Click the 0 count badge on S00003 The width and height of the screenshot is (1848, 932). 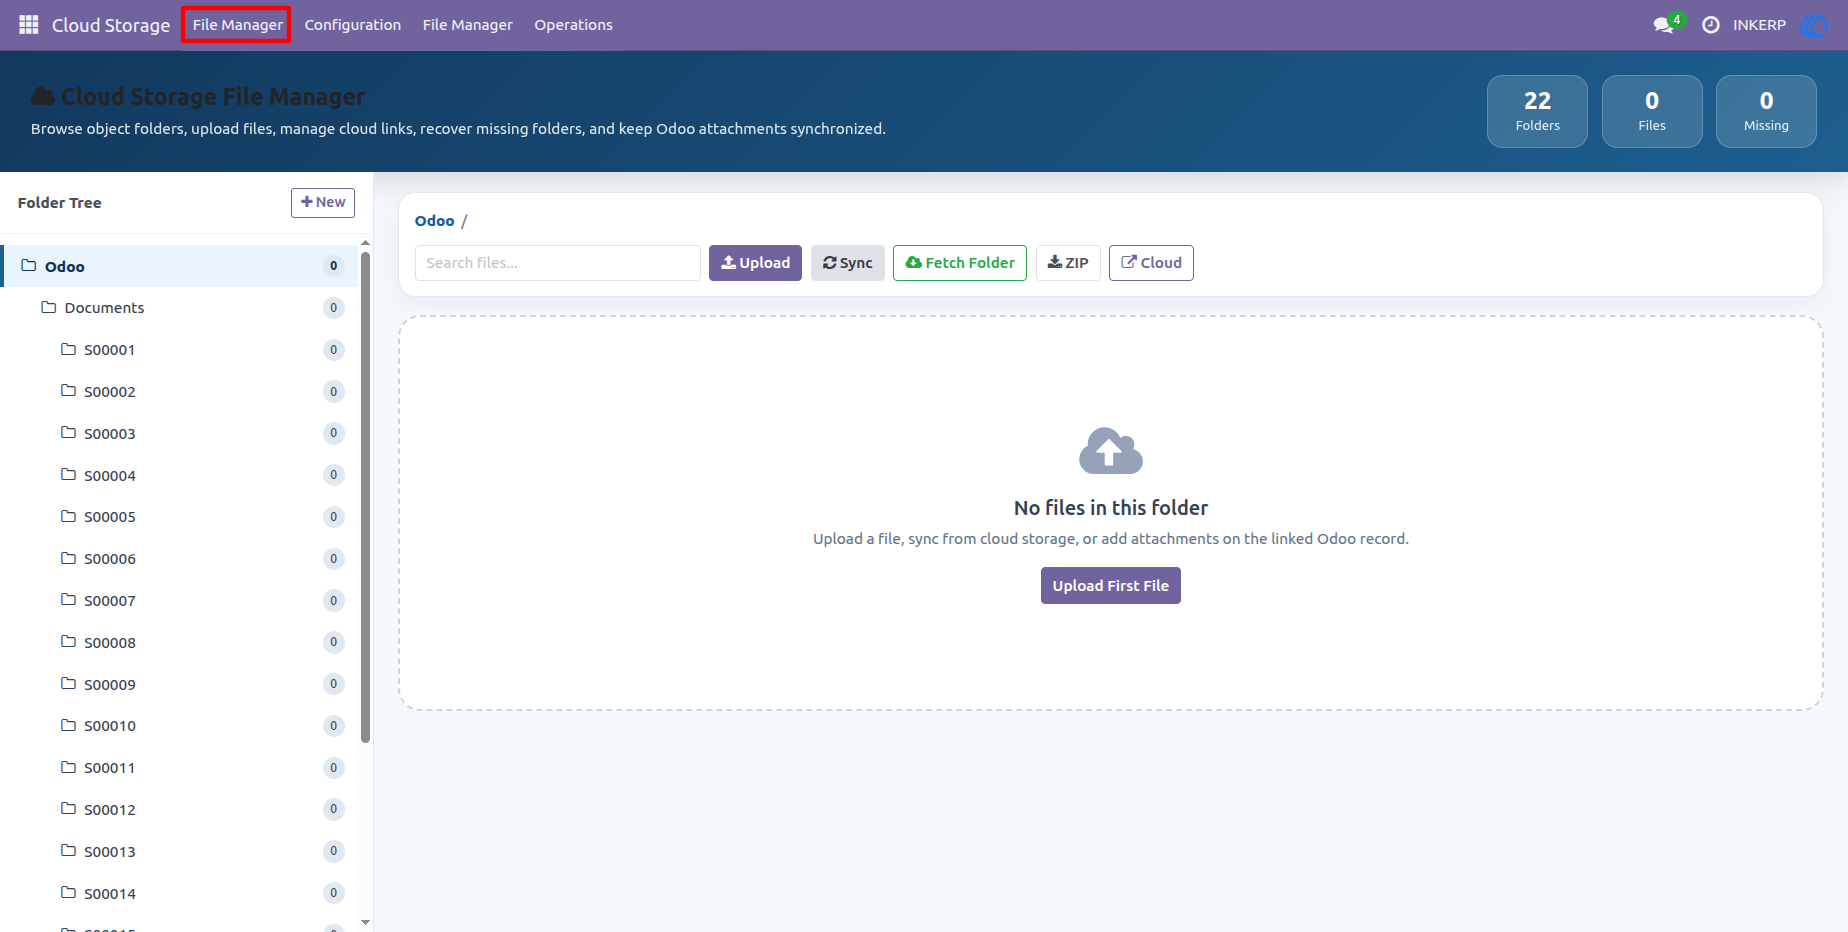tap(334, 433)
